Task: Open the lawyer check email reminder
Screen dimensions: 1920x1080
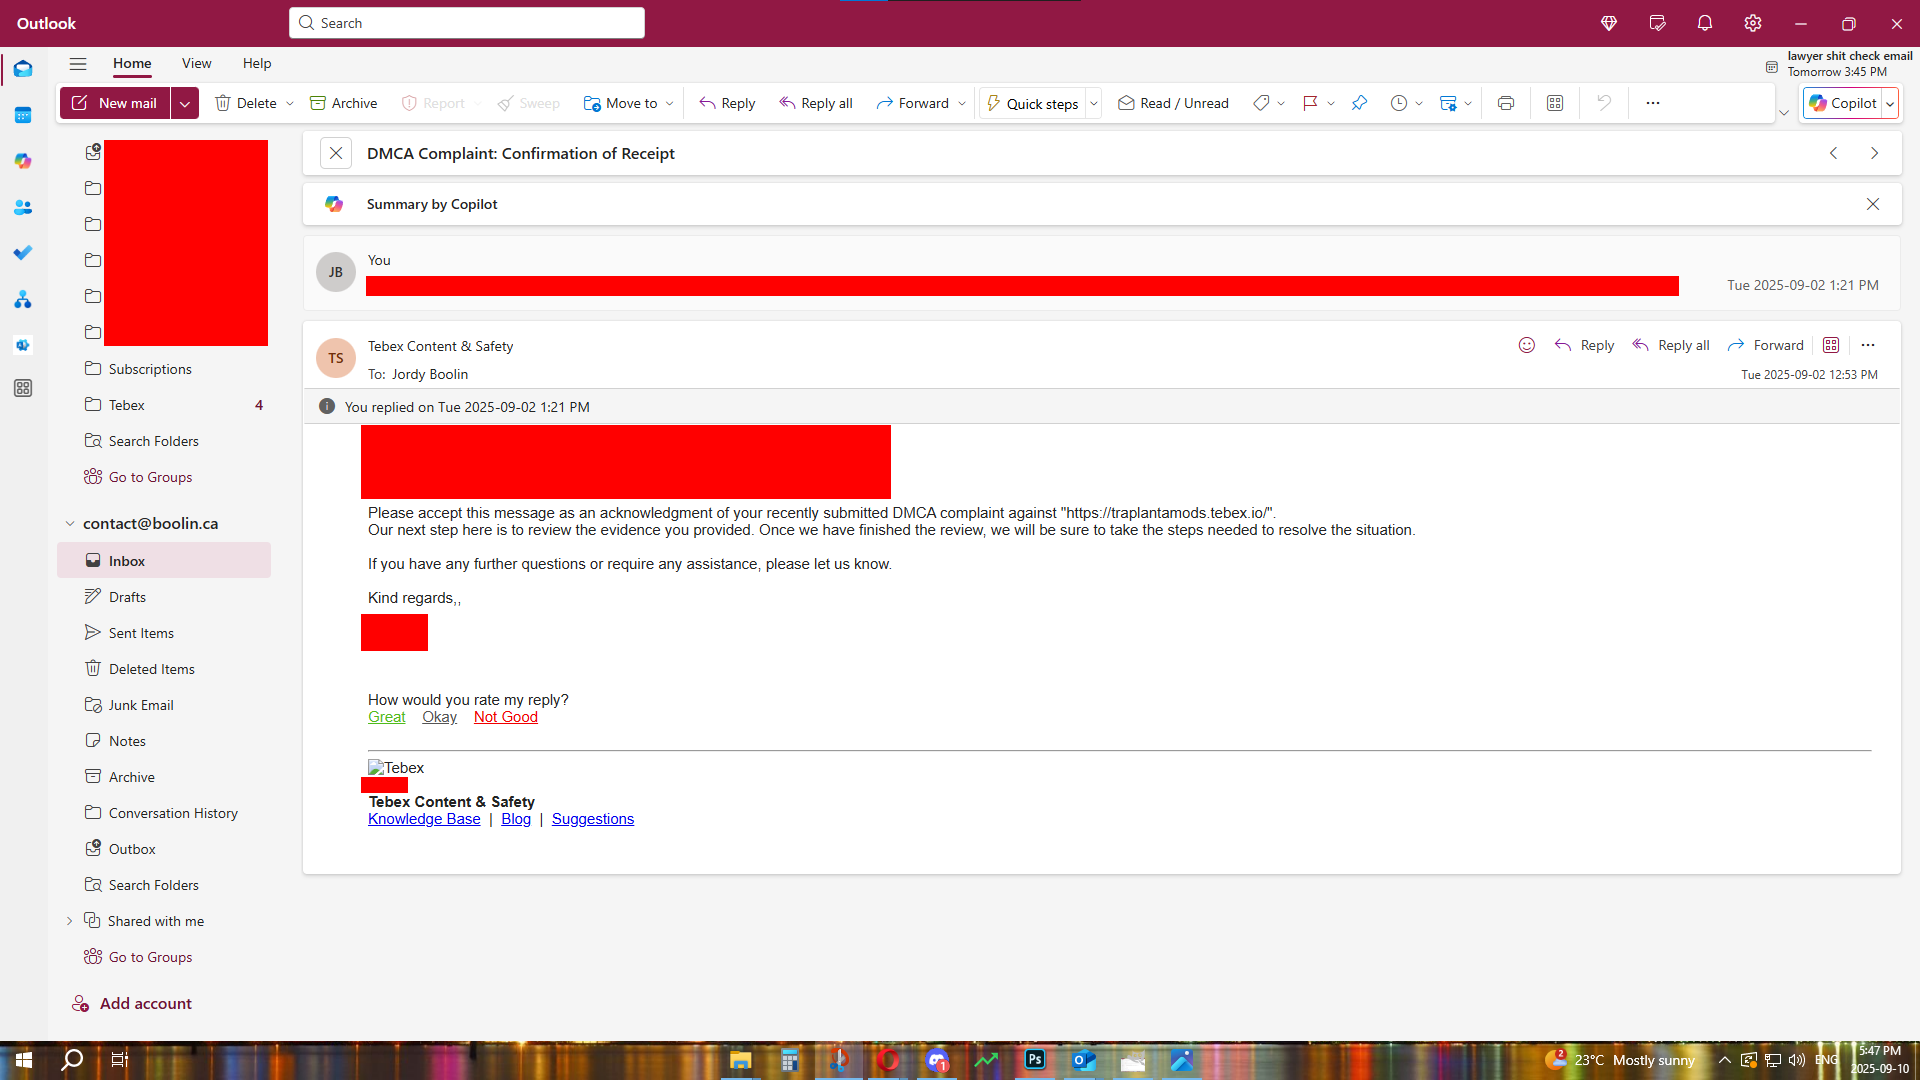Action: pos(1838,64)
